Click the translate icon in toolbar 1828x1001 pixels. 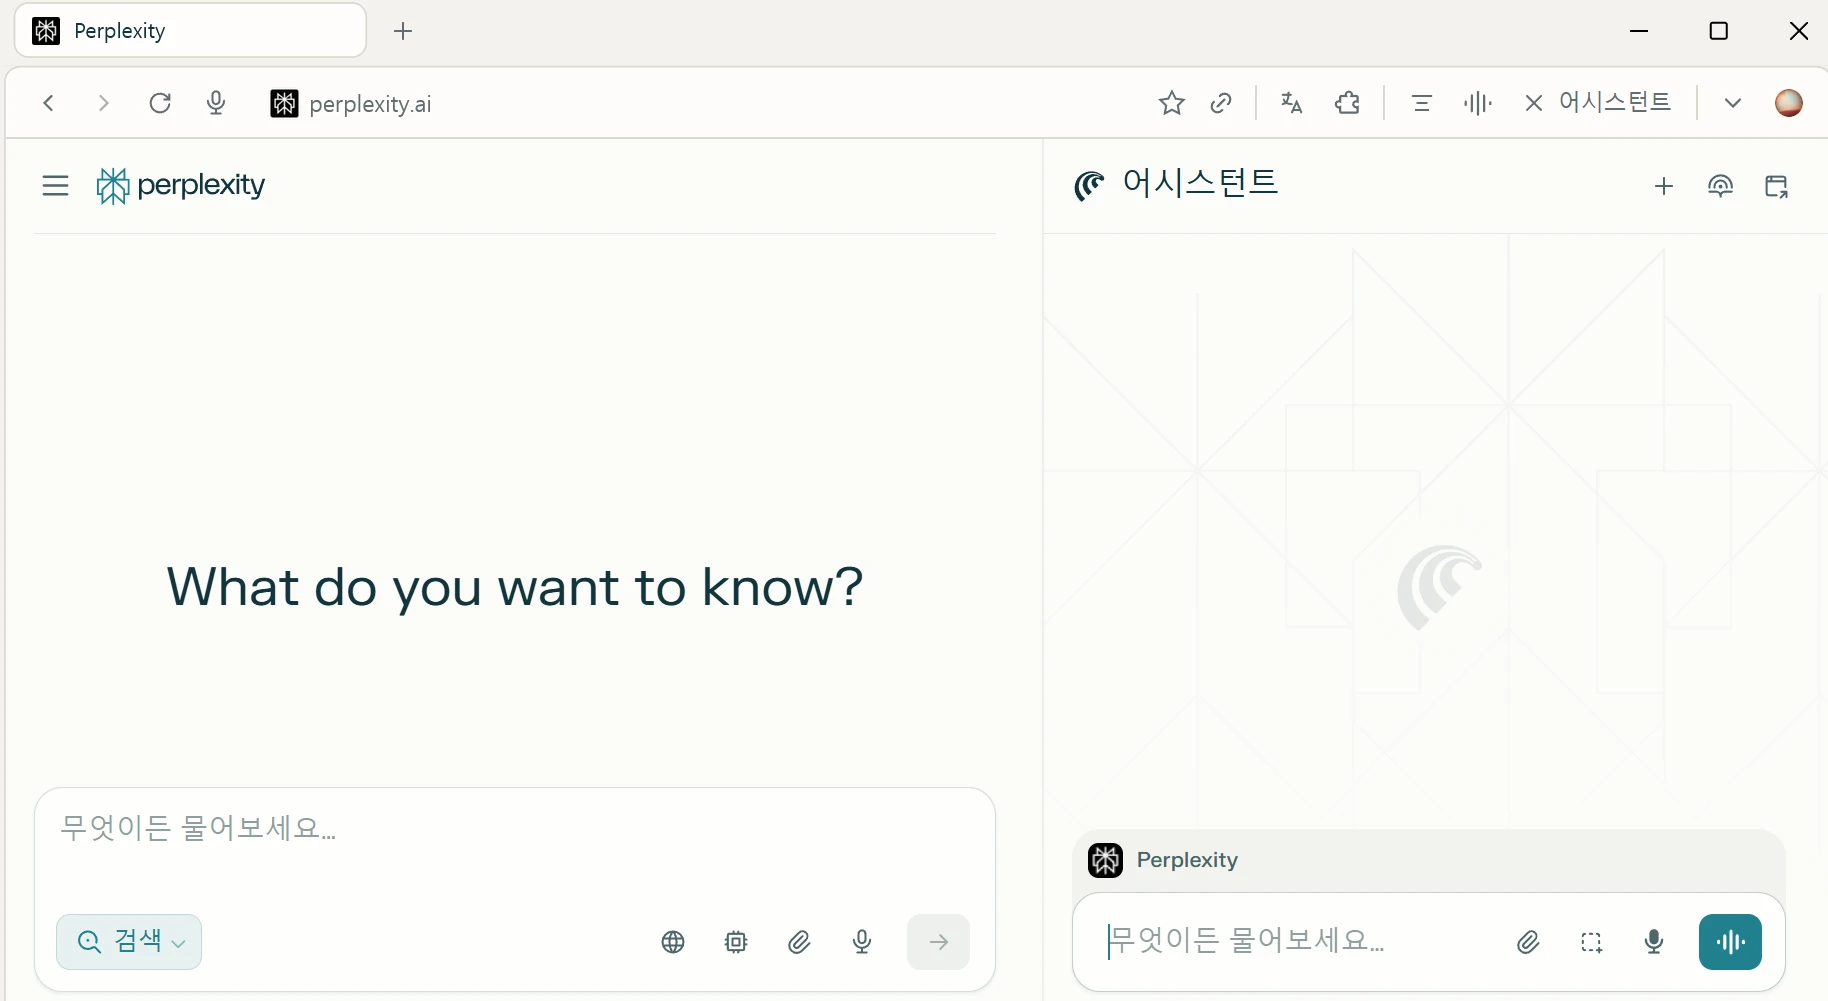(1291, 103)
